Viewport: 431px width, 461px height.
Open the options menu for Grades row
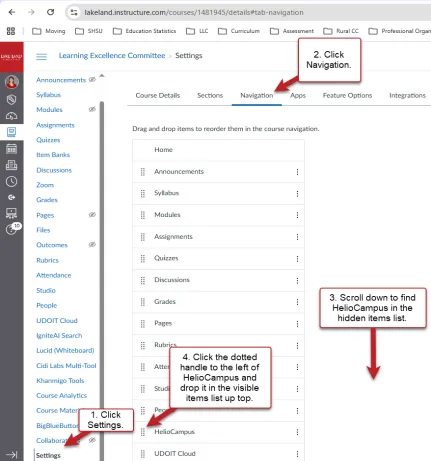coord(297,302)
